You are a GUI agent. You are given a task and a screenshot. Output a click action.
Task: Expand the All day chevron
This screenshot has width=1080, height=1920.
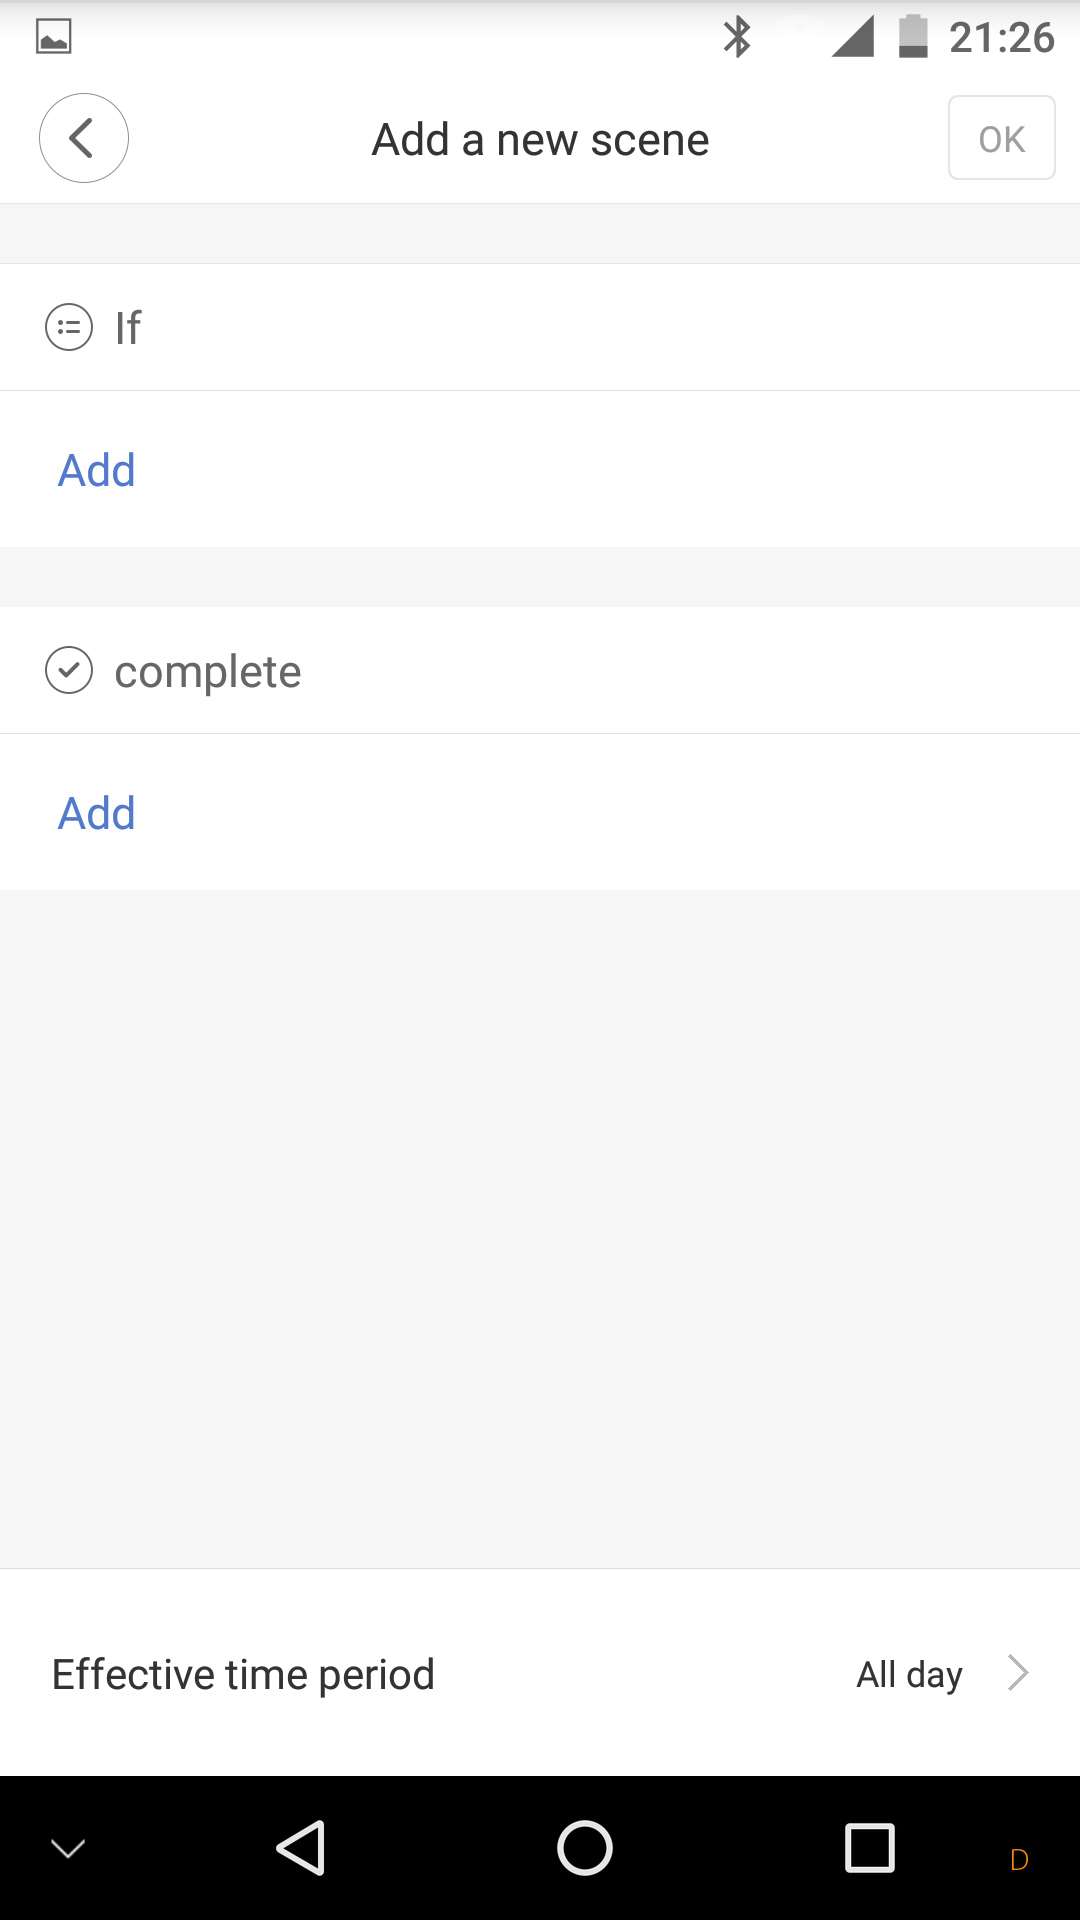(x=1018, y=1673)
